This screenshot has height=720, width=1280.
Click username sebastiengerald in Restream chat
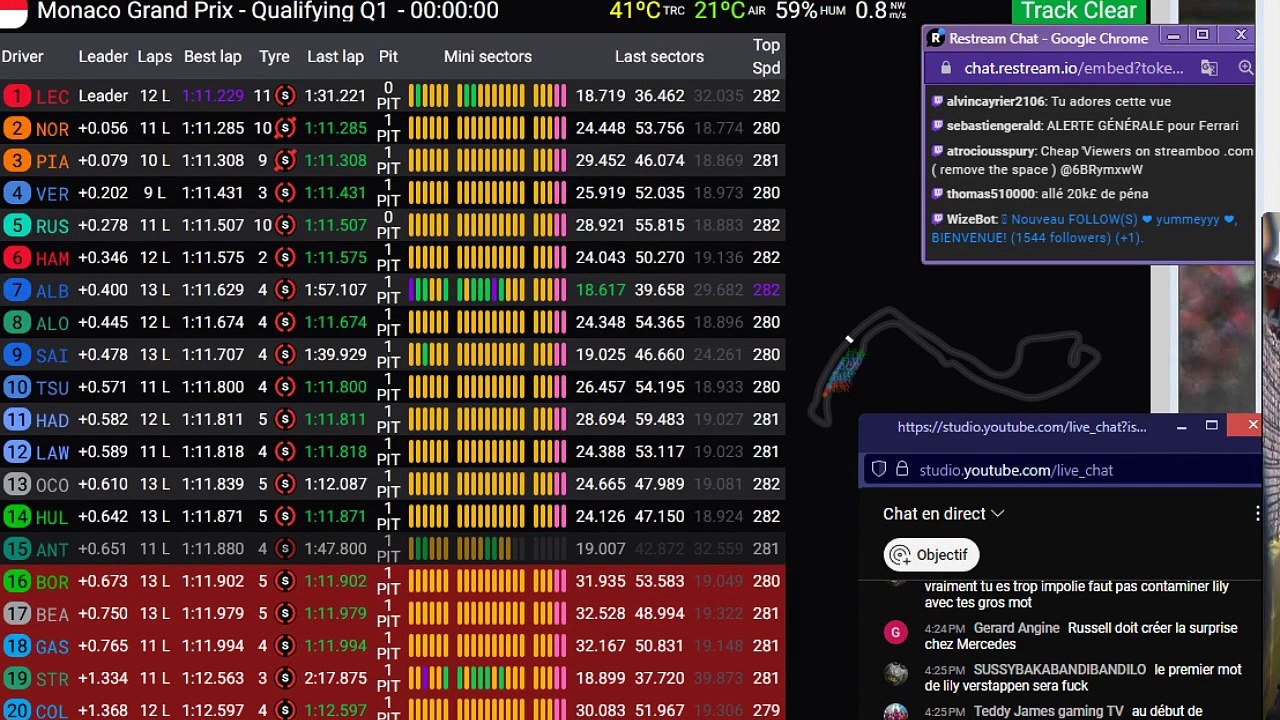[993, 126]
